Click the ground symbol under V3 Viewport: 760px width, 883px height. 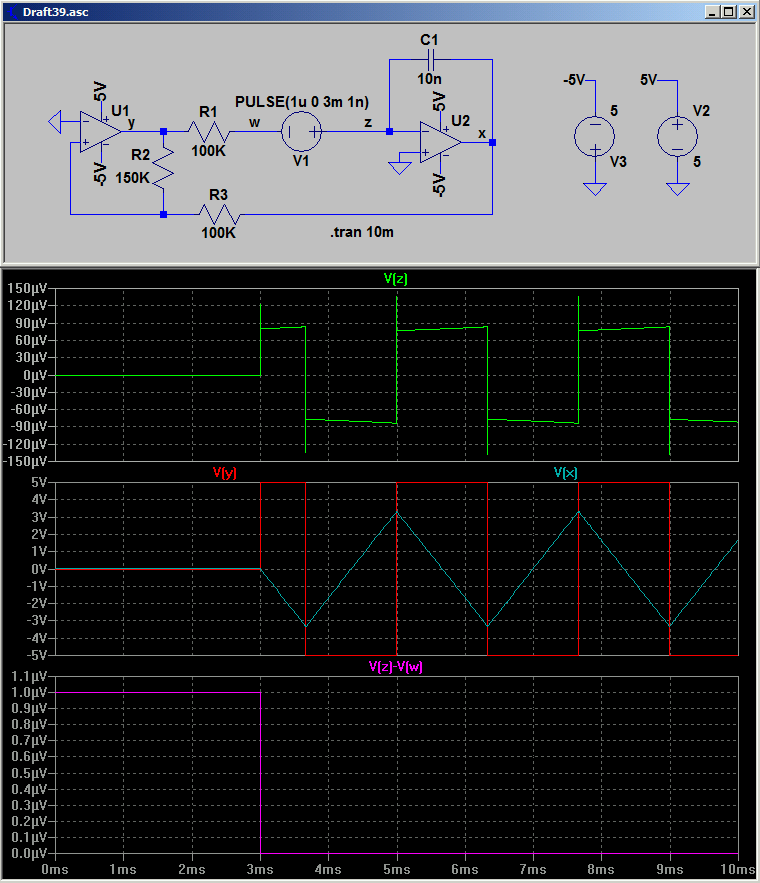[594, 189]
